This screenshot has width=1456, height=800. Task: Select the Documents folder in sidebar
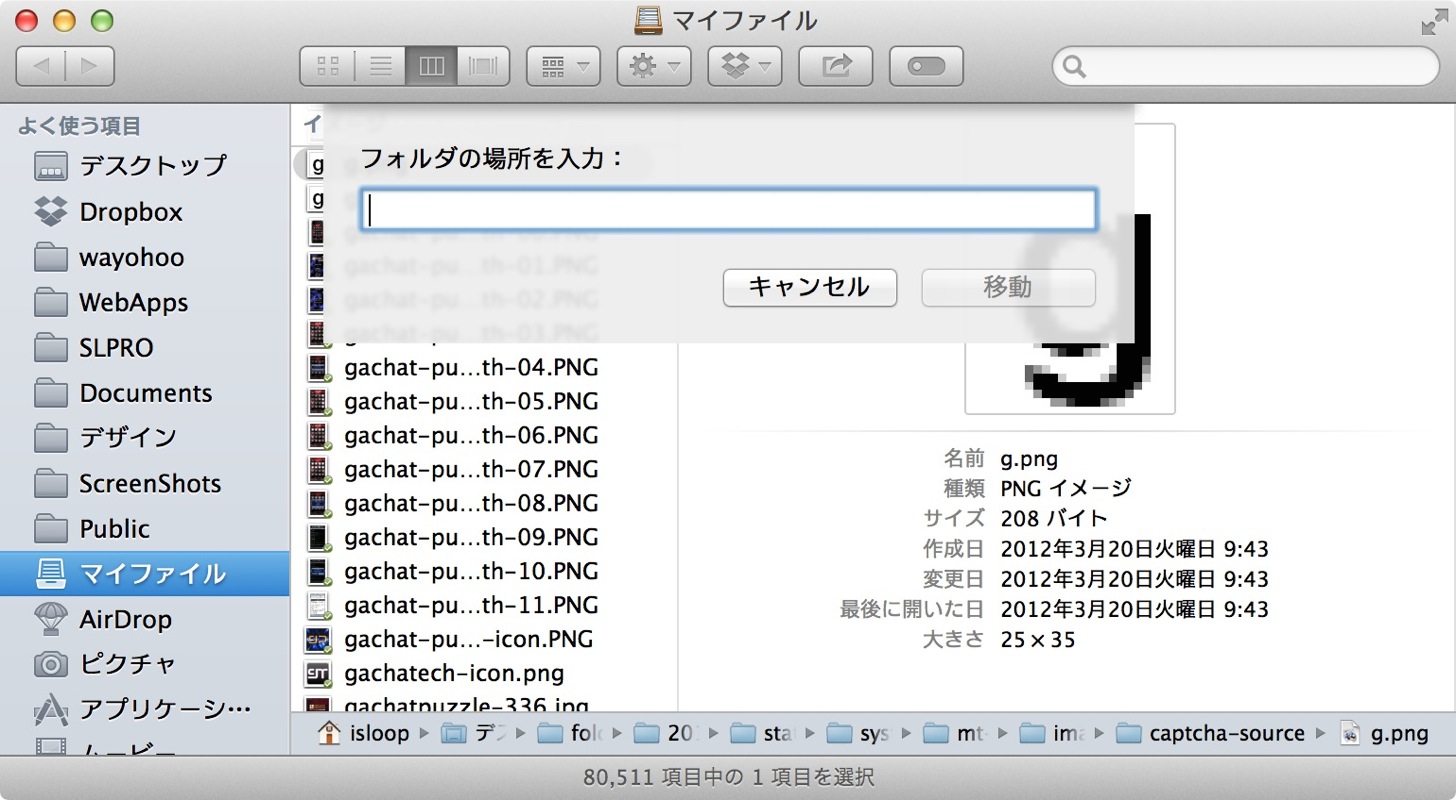[x=145, y=393]
